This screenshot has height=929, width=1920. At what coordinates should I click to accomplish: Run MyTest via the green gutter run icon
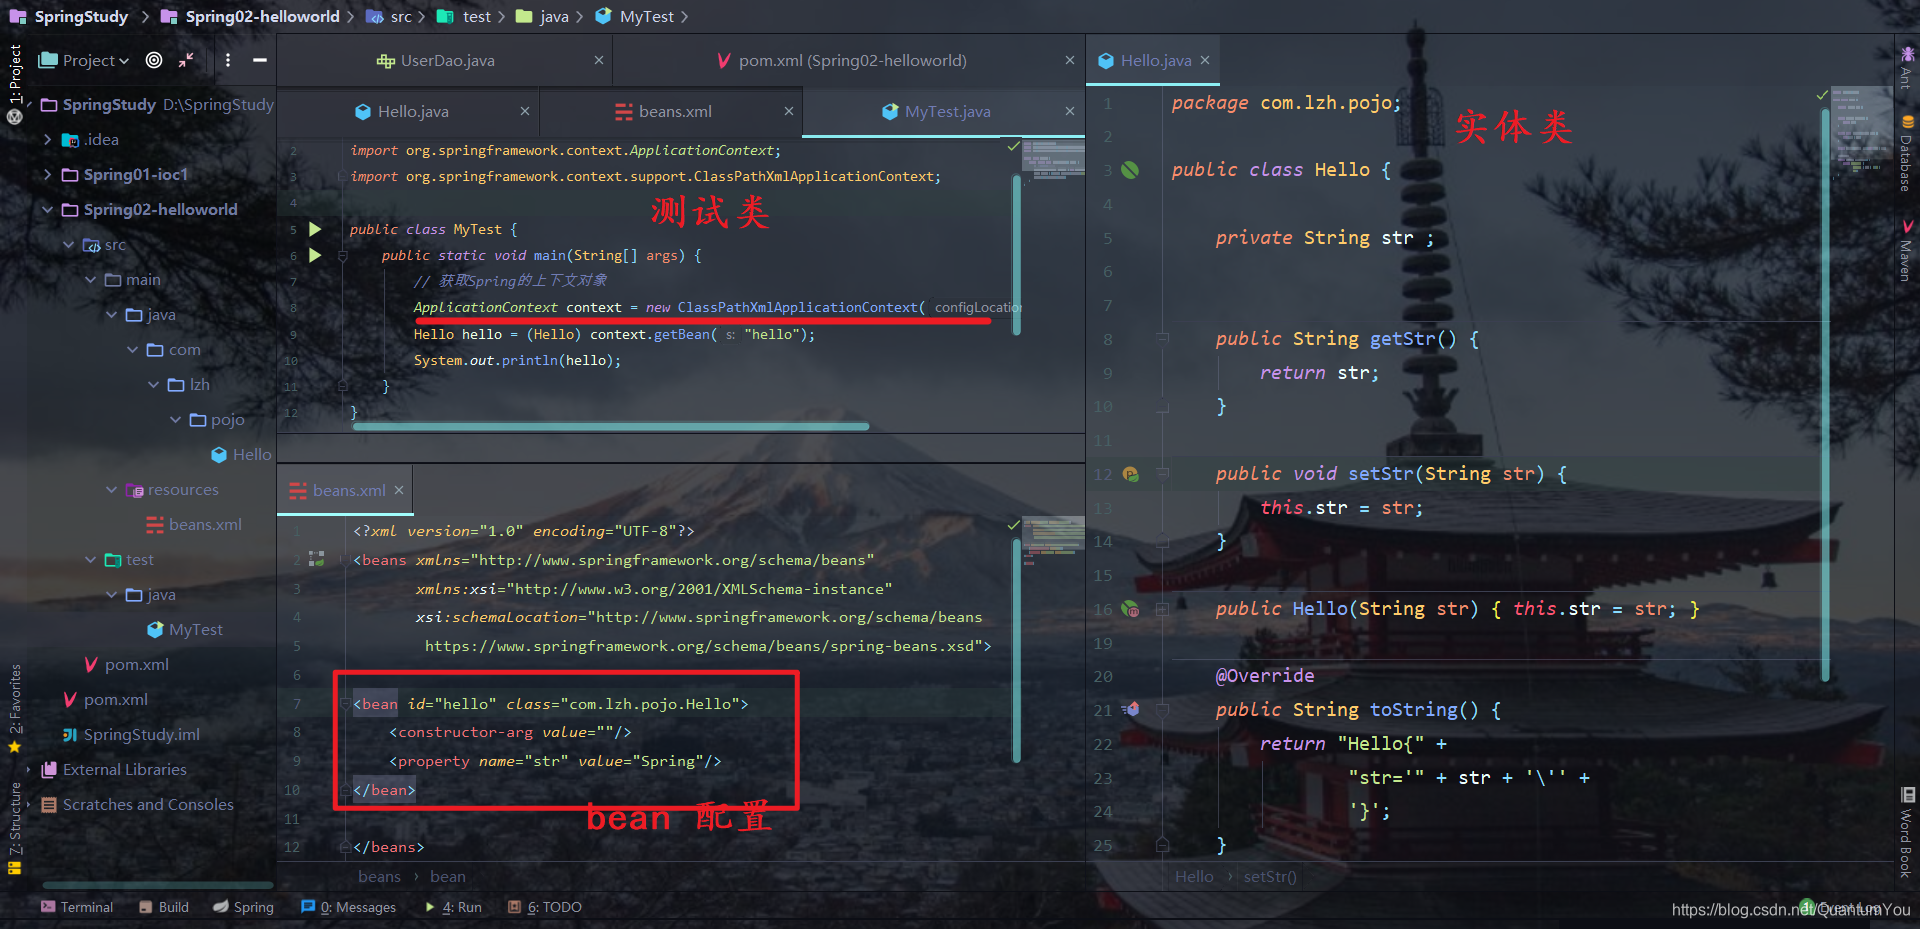313,228
